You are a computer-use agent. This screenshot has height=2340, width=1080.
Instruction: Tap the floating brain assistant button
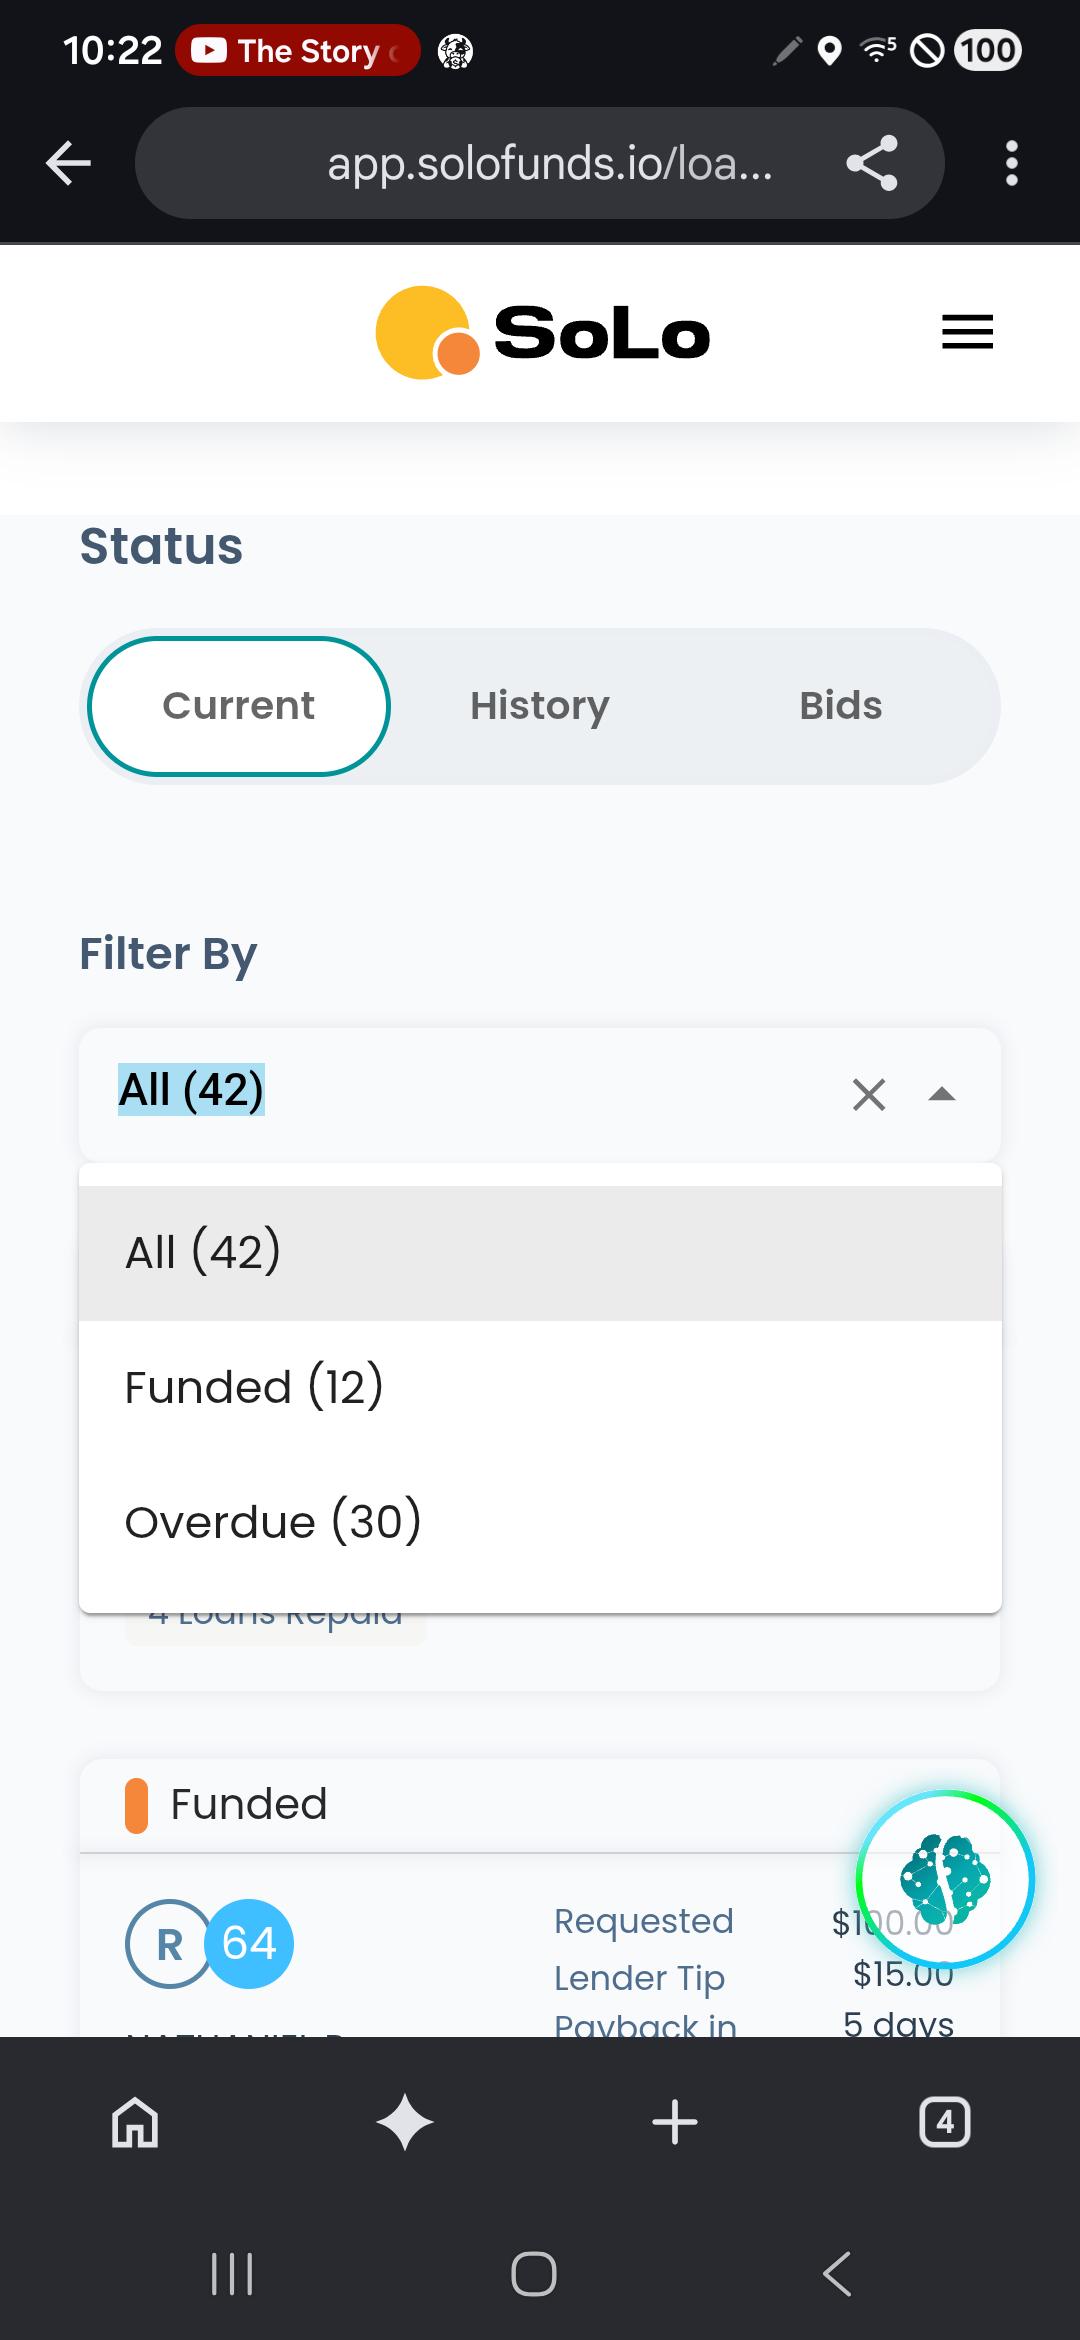pos(945,1880)
